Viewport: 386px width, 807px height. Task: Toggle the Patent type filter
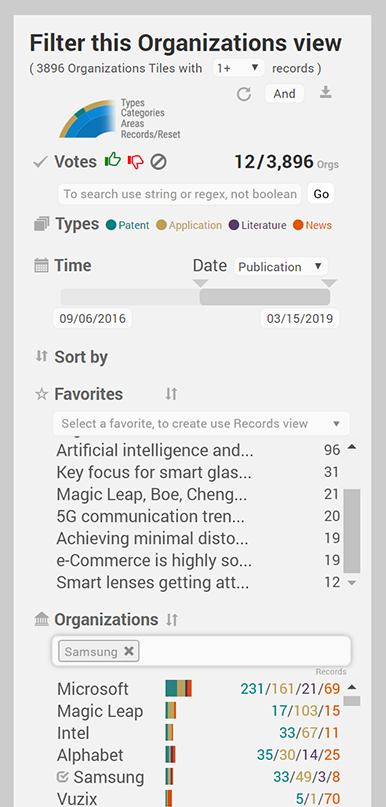(x=127, y=225)
